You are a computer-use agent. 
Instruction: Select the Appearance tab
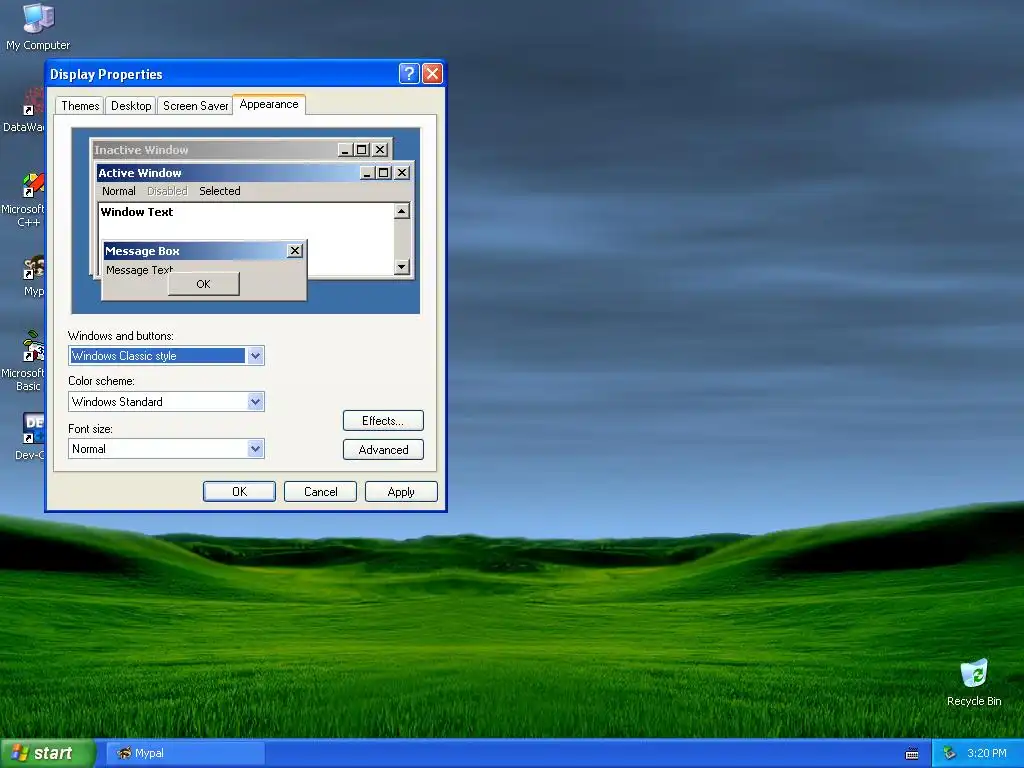coord(269,104)
